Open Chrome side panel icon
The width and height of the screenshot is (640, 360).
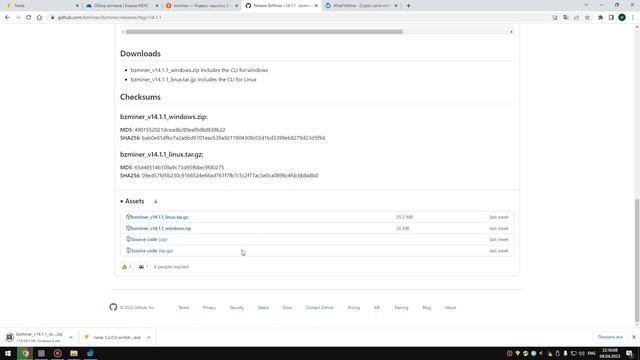[x=611, y=18]
